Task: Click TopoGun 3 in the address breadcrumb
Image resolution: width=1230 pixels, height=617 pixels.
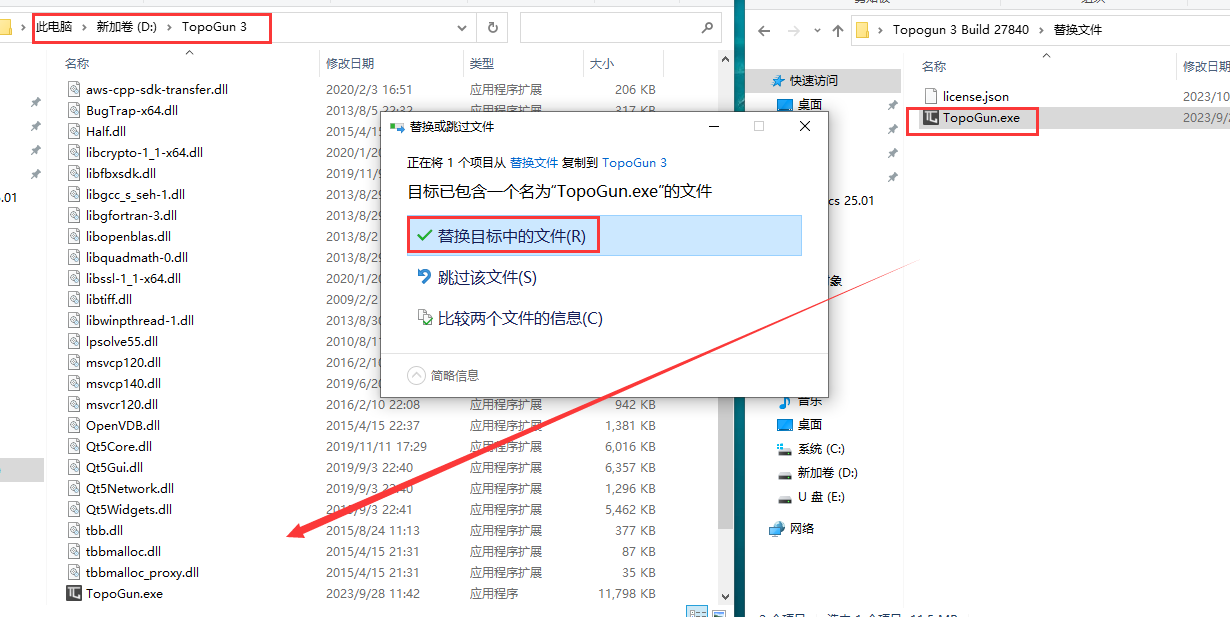Action: point(214,28)
